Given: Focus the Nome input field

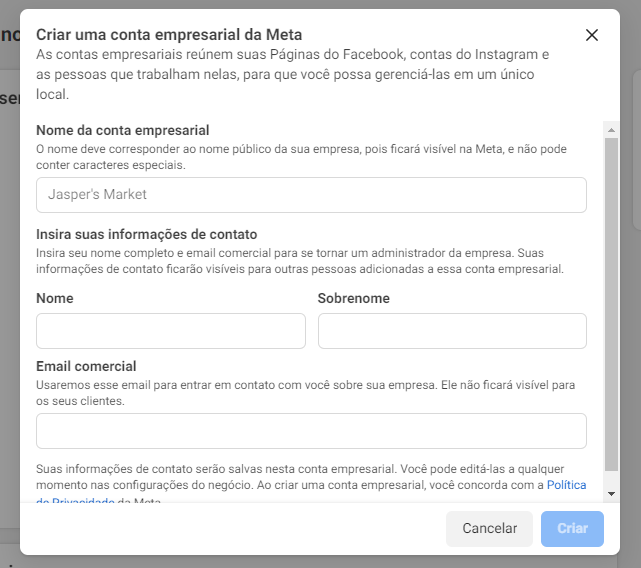Looking at the screenshot, I should point(171,331).
